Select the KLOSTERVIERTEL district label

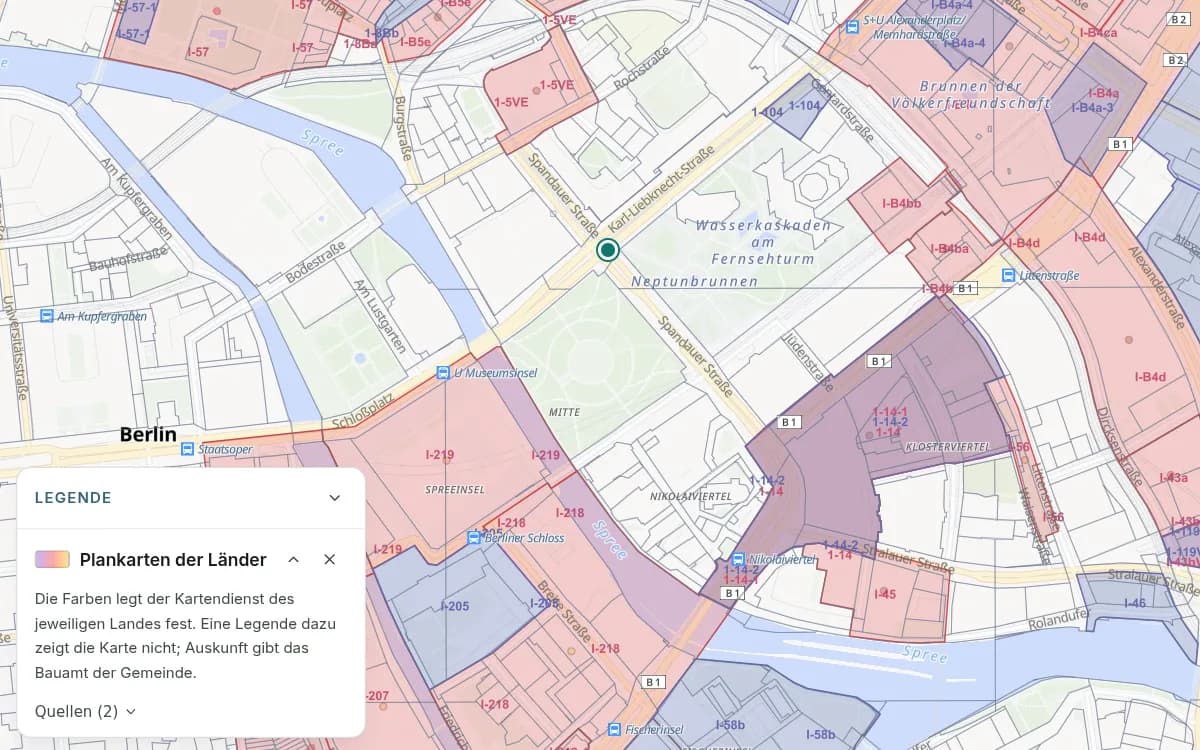click(947, 446)
